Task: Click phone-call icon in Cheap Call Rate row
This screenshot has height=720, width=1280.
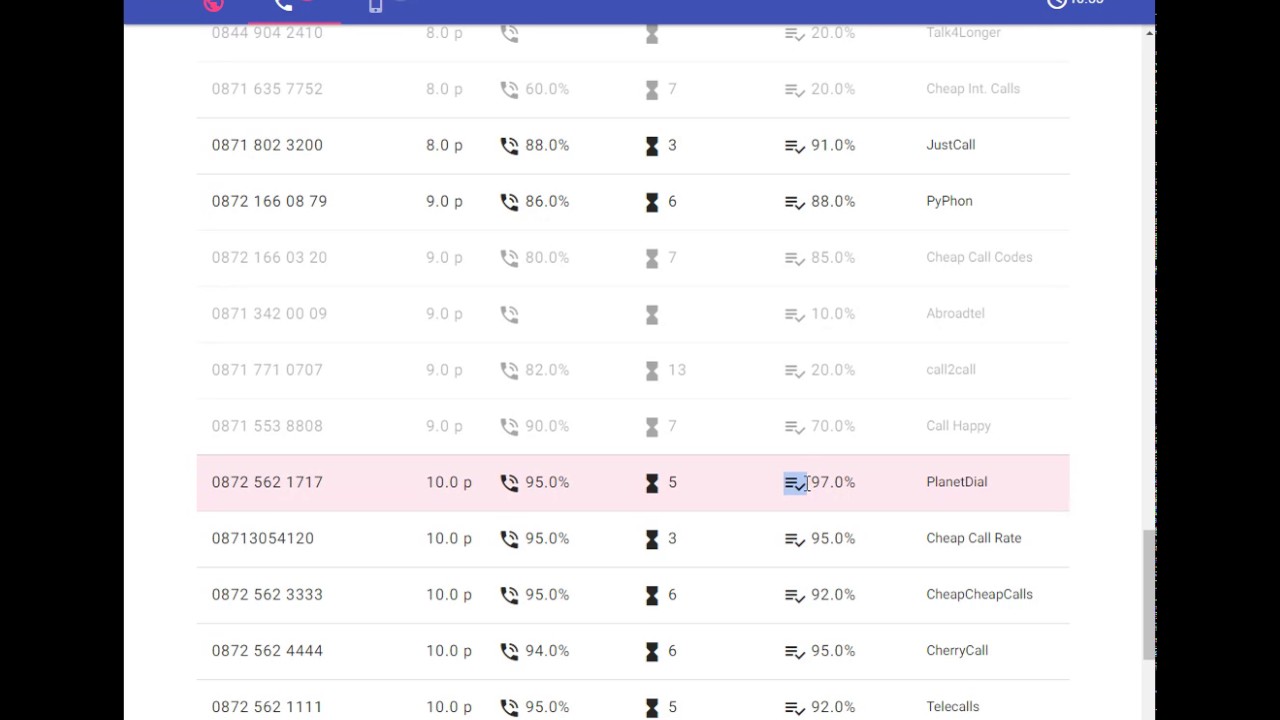Action: click(x=510, y=539)
